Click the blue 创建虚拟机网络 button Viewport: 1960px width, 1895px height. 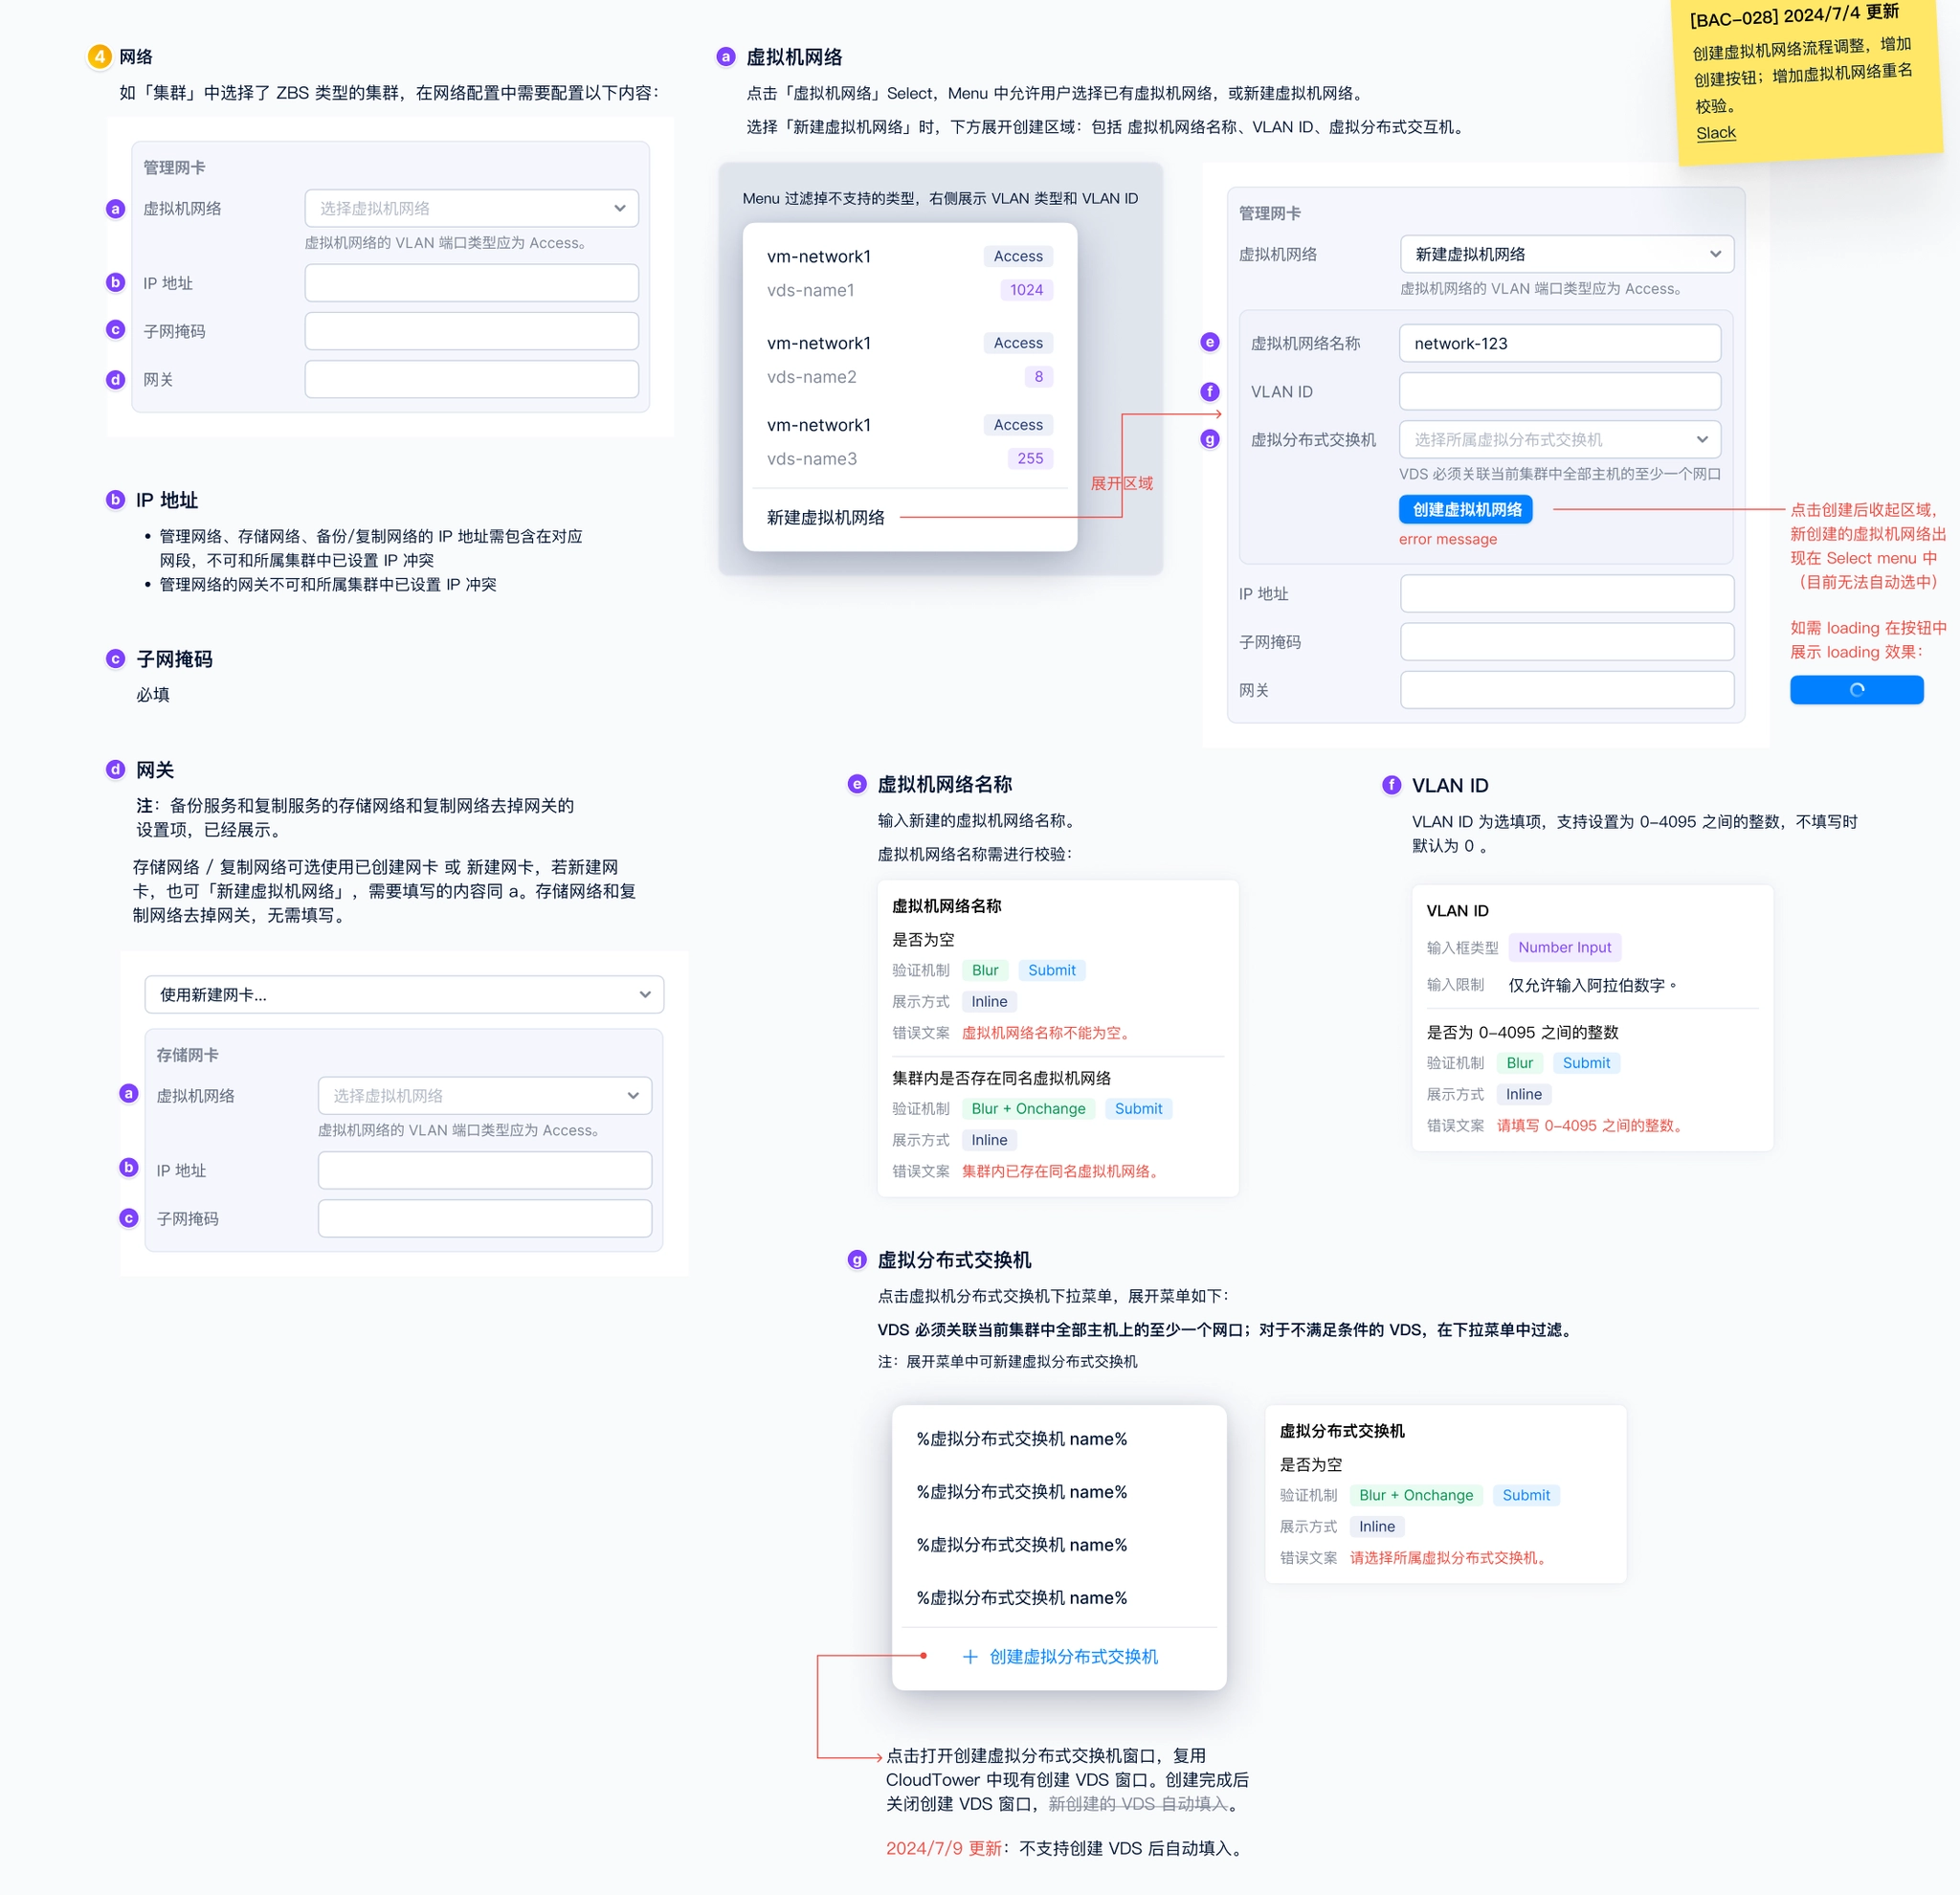(1466, 510)
